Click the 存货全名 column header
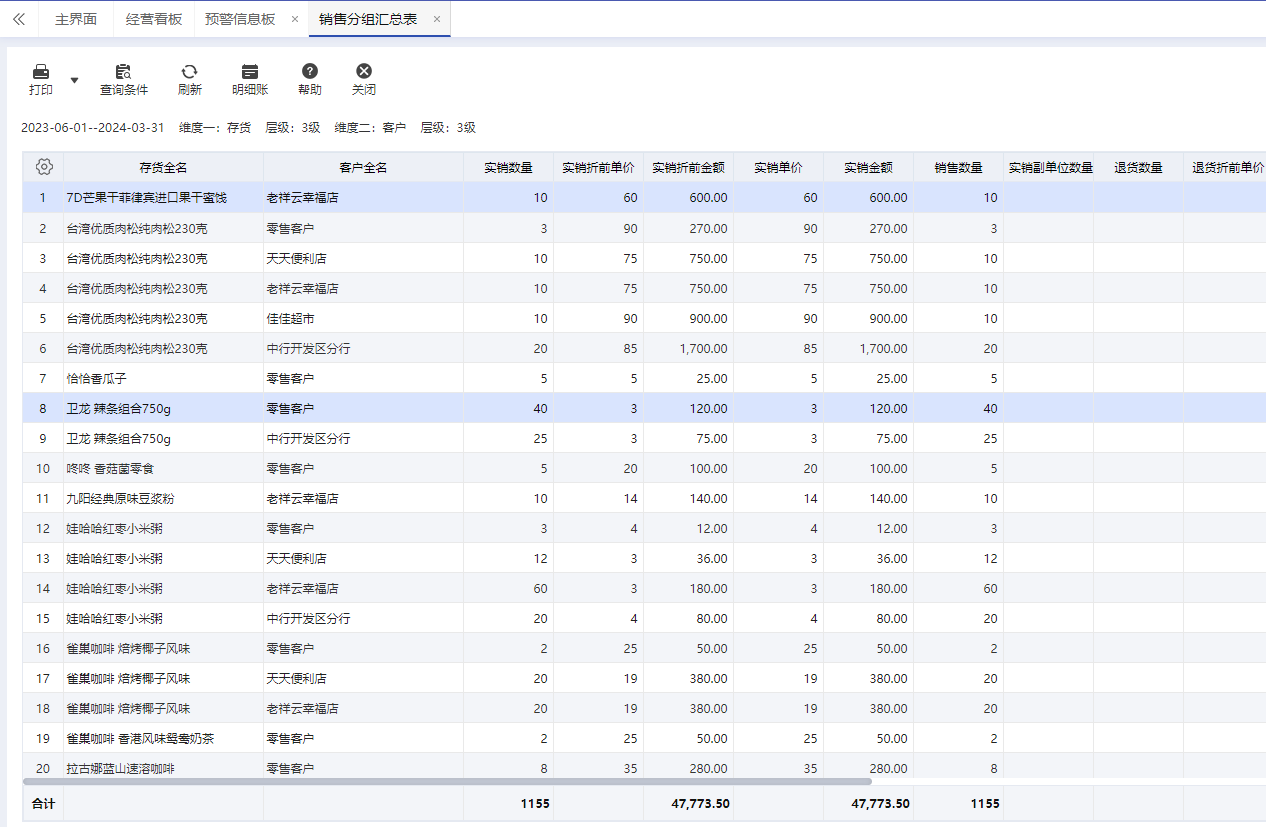The image size is (1266, 827). (163, 168)
